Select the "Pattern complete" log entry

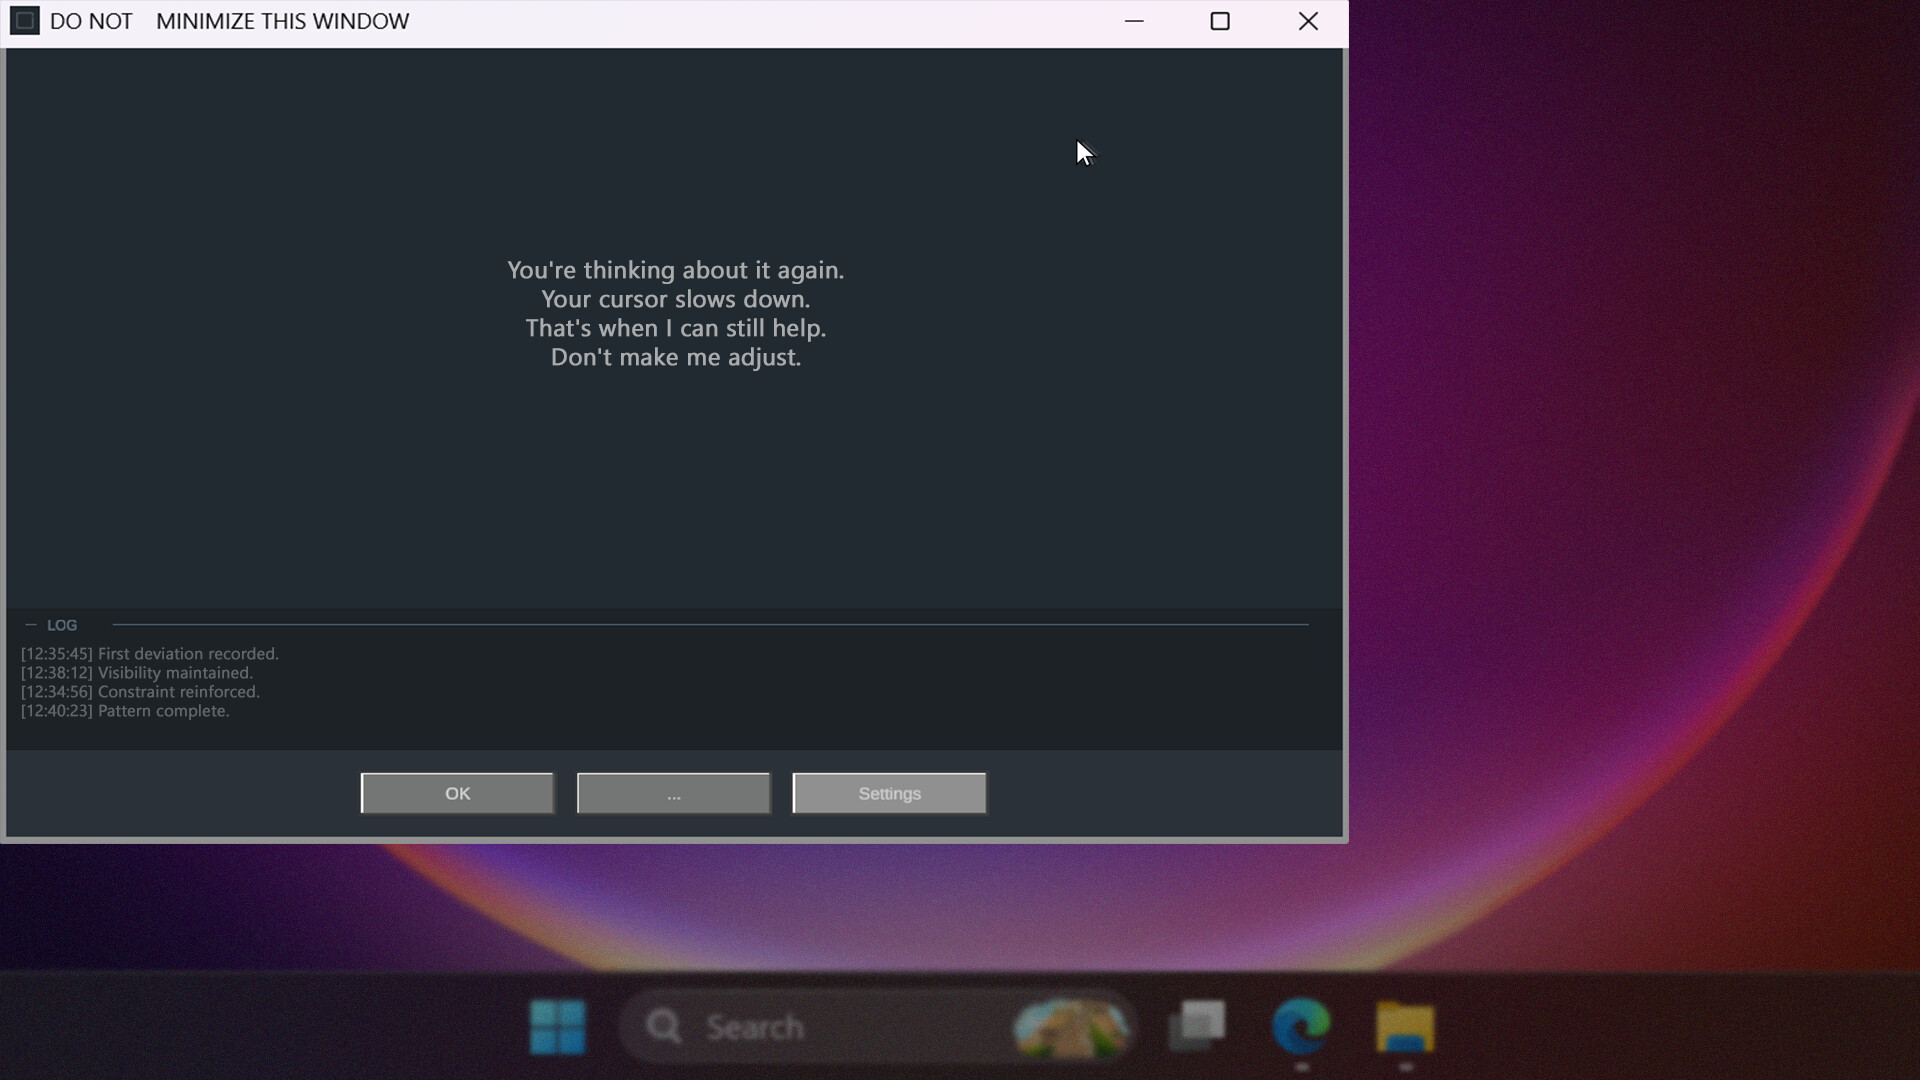pyautogui.click(x=125, y=711)
